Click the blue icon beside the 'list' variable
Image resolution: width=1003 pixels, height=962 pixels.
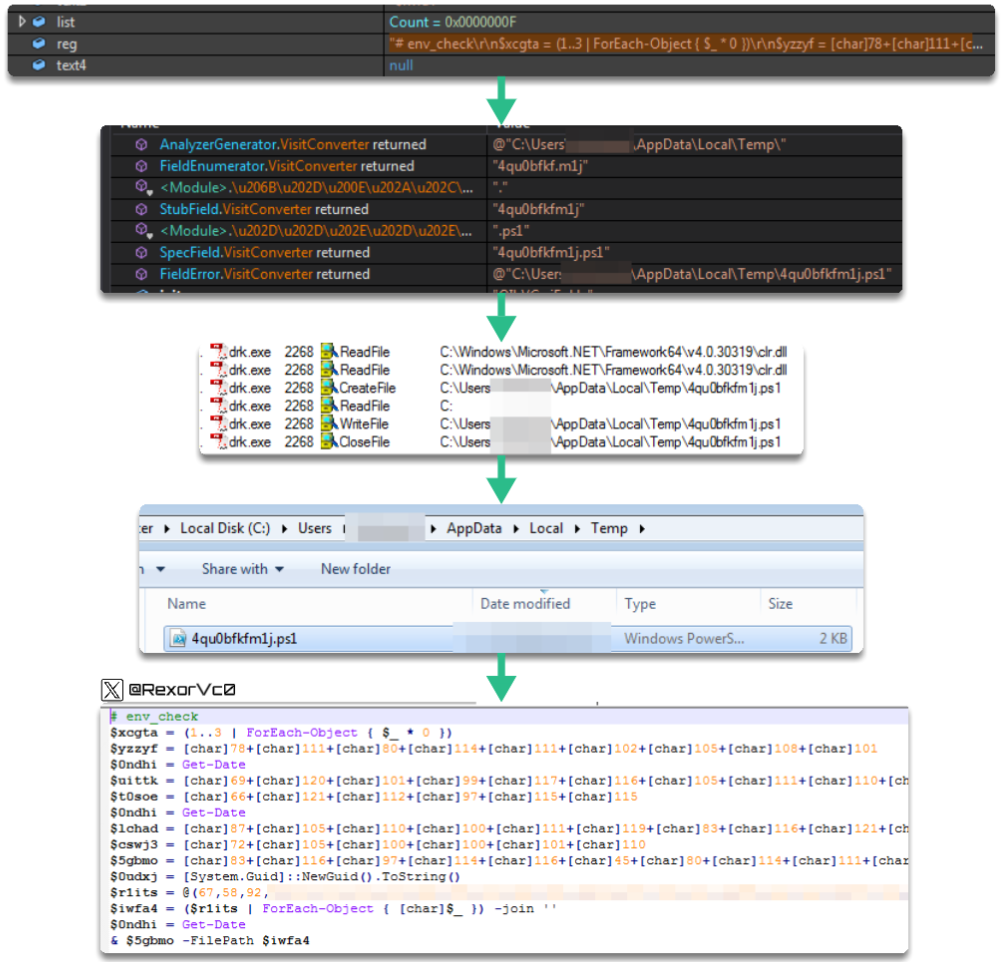point(39,22)
